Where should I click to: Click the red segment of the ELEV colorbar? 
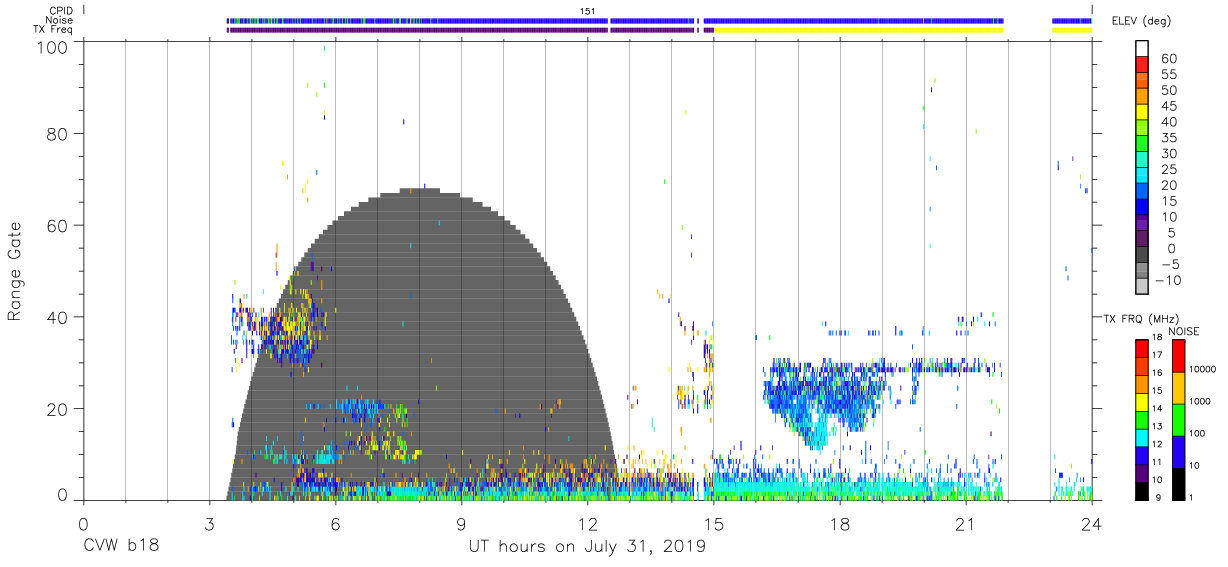point(1142,66)
